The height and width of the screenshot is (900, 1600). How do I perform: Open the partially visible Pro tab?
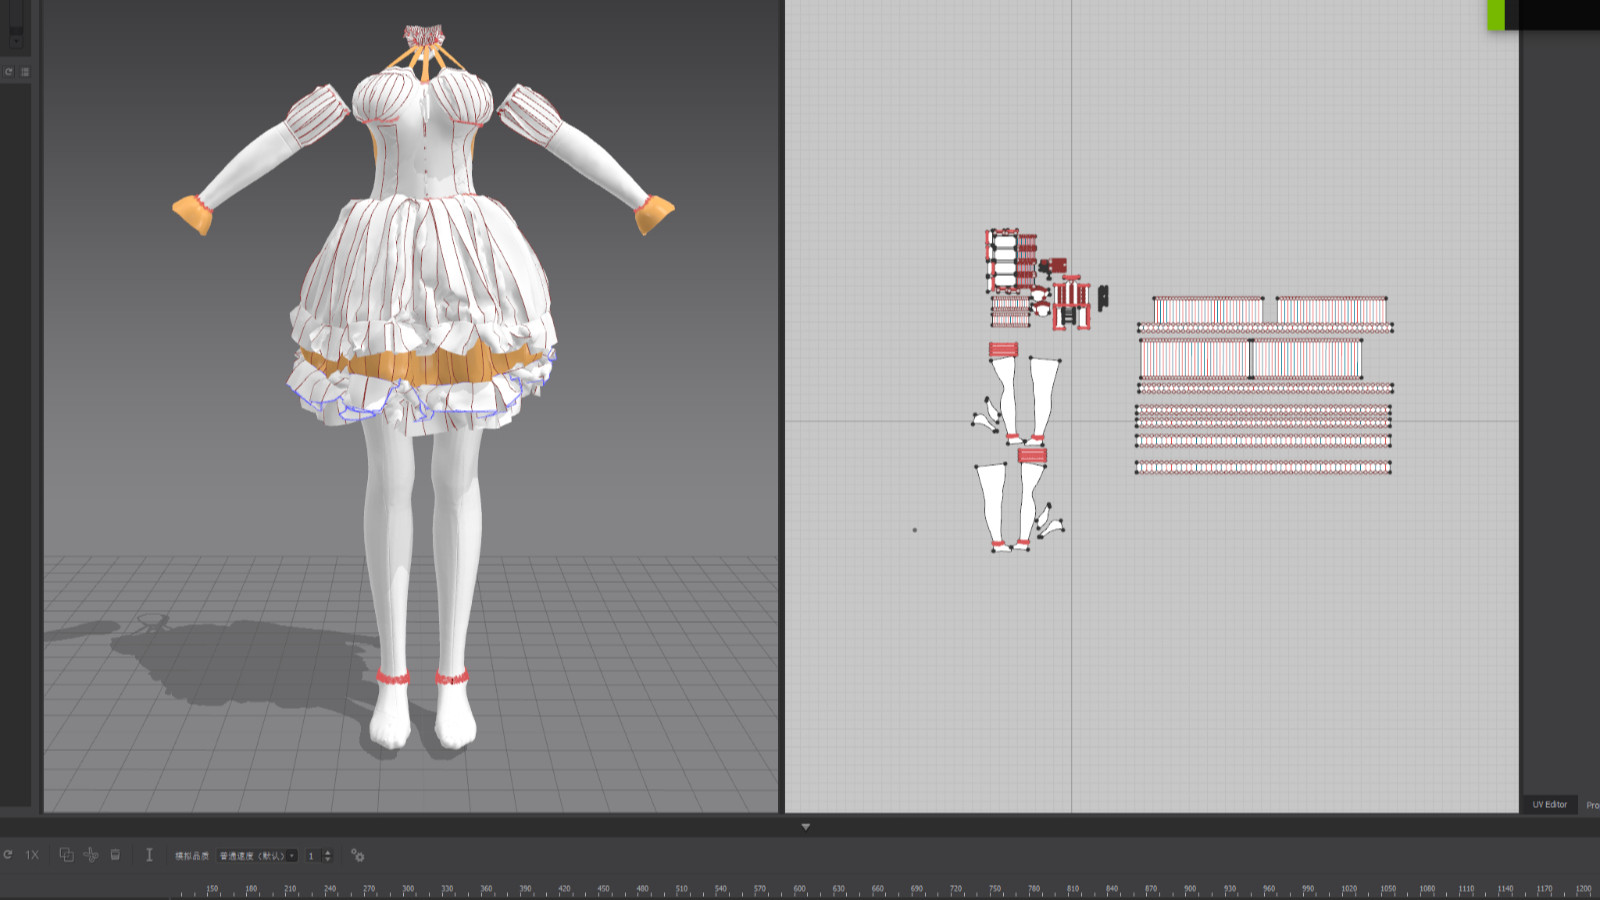(1591, 805)
